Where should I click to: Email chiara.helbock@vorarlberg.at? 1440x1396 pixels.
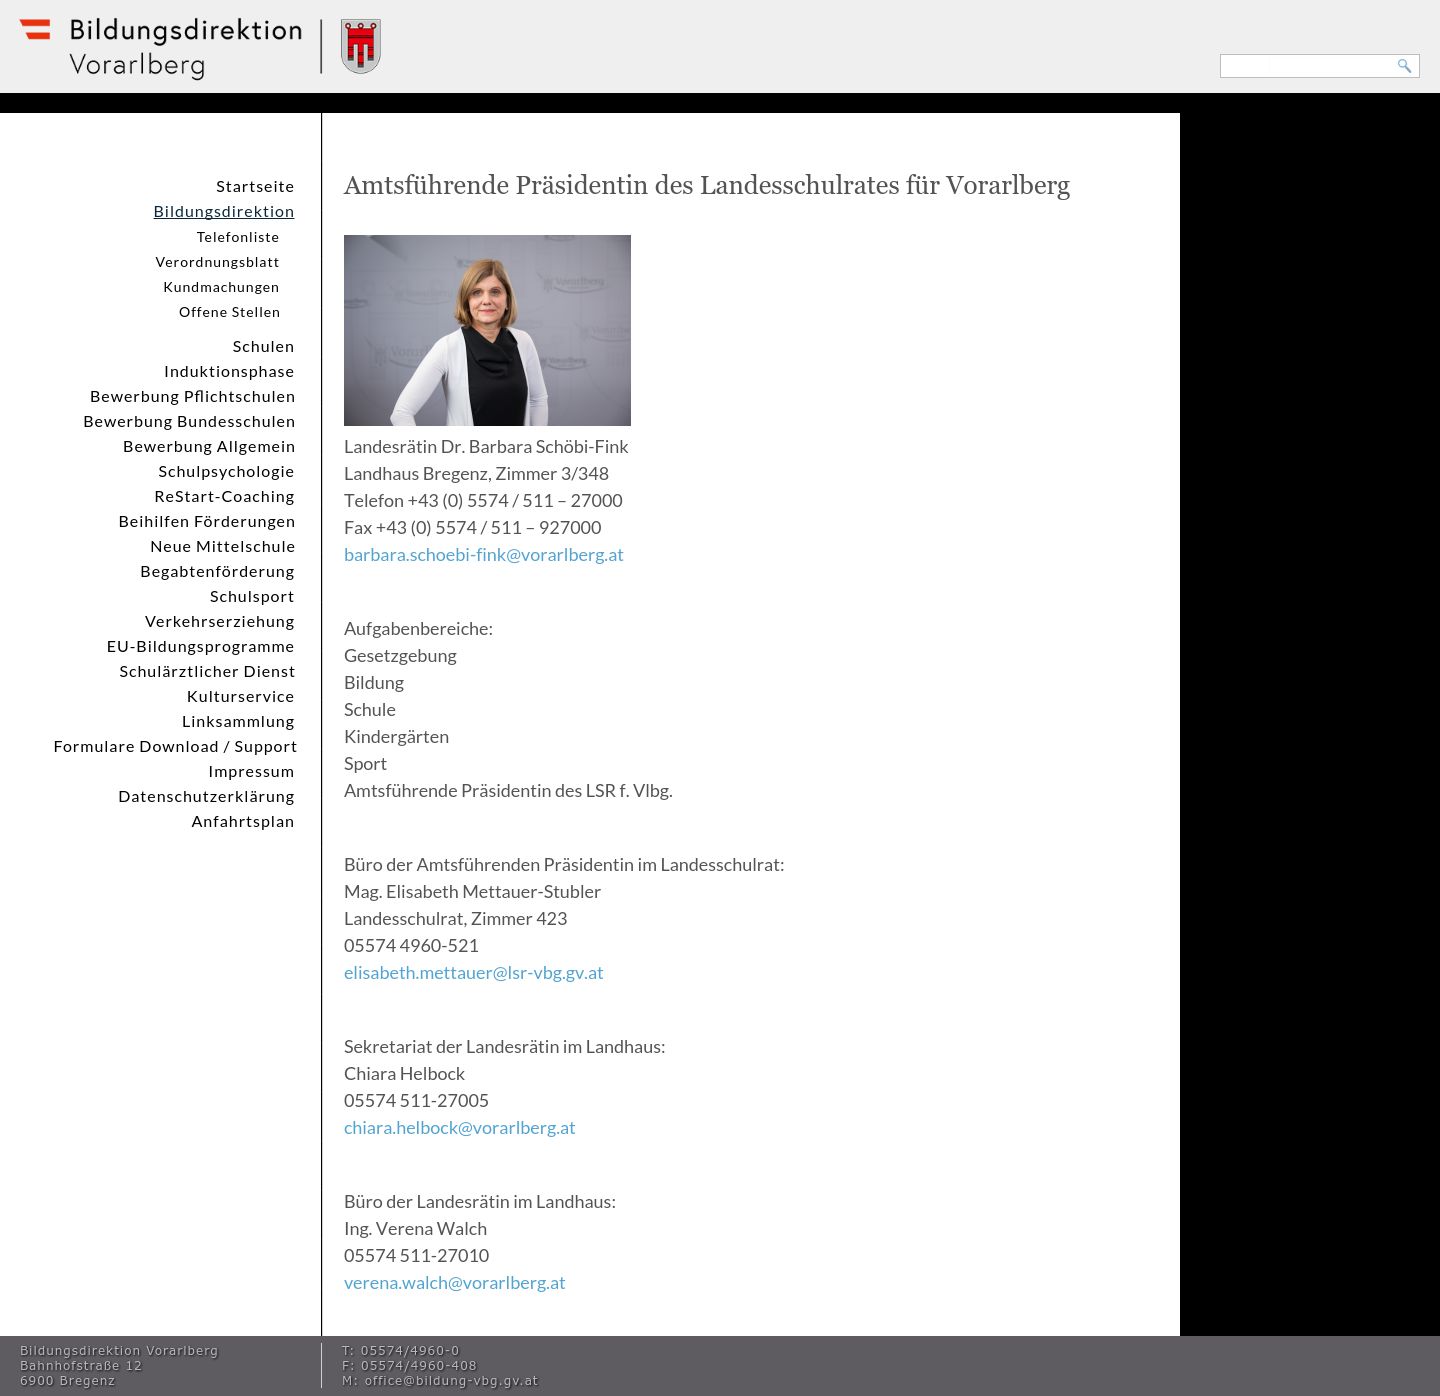point(460,1127)
